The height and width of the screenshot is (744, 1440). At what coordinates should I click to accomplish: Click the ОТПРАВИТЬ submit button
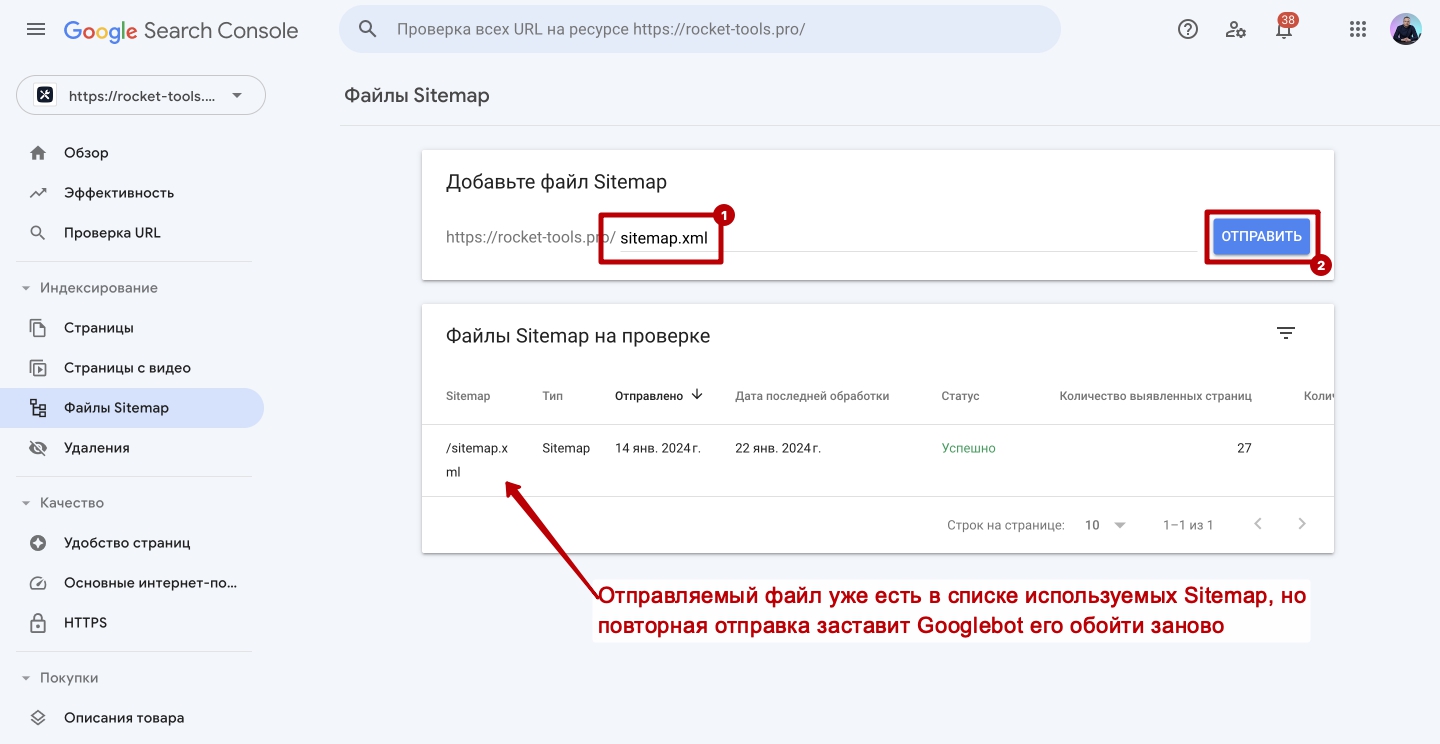[x=1261, y=237]
